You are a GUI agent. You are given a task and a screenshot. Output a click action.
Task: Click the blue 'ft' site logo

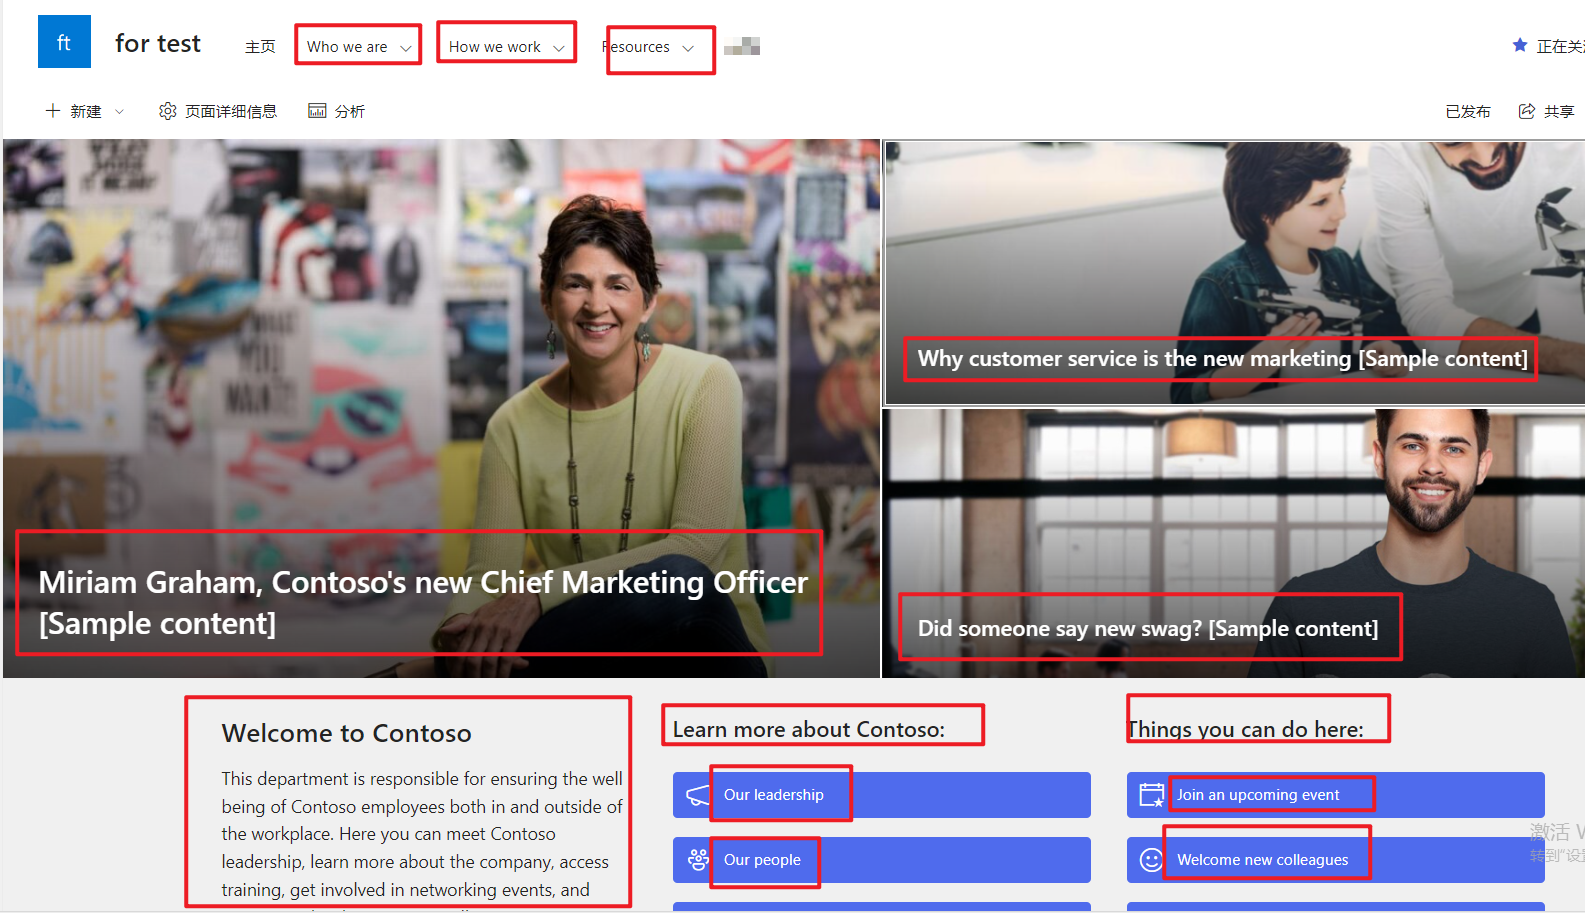pos(64,42)
